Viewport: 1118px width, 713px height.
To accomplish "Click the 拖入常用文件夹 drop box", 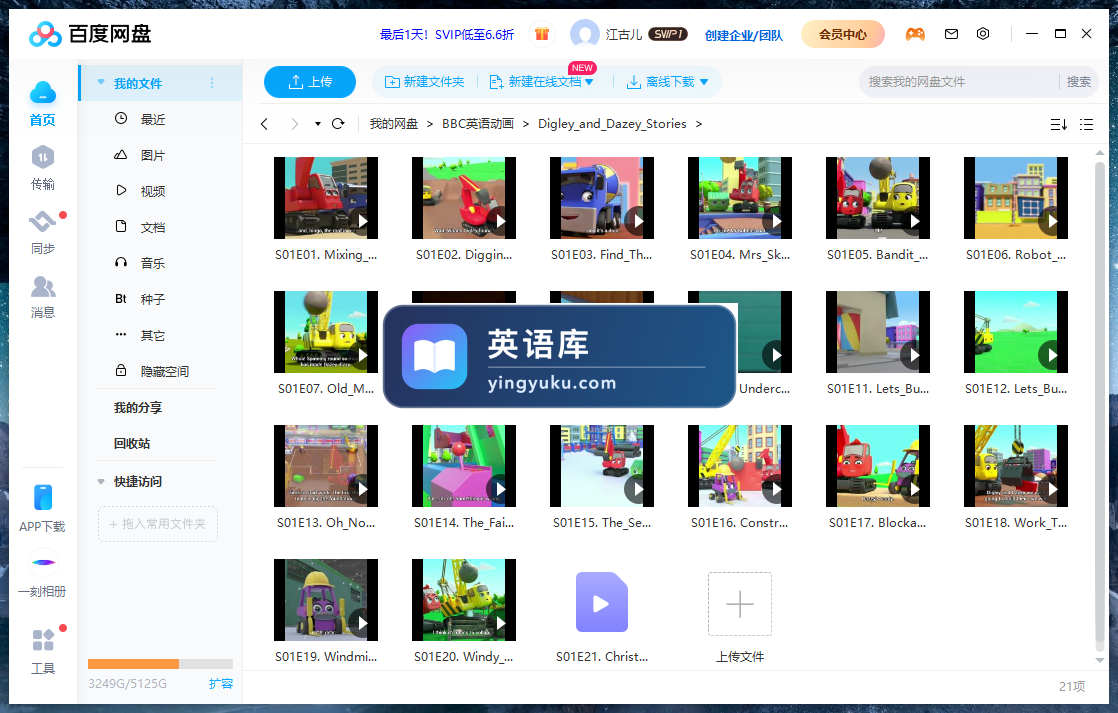I will click(x=158, y=524).
